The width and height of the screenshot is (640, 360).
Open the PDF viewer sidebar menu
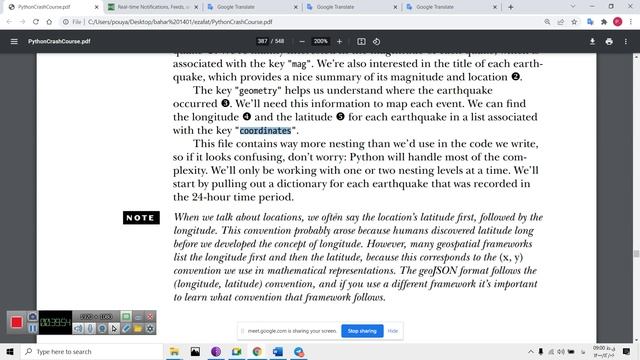(x=14, y=41)
